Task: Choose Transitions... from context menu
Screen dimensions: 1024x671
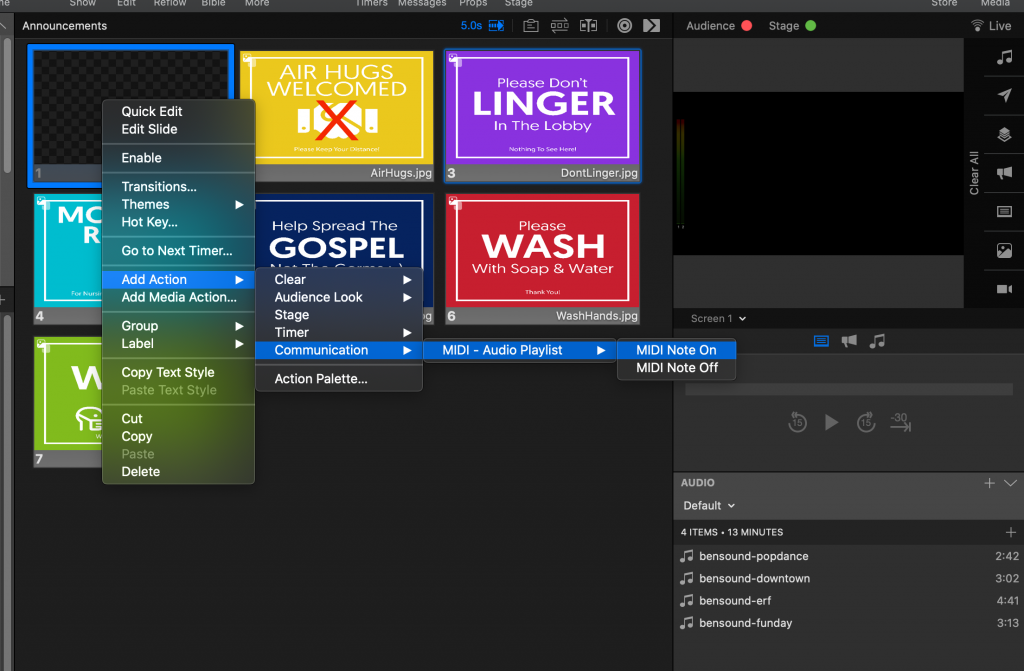Action: (178, 186)
